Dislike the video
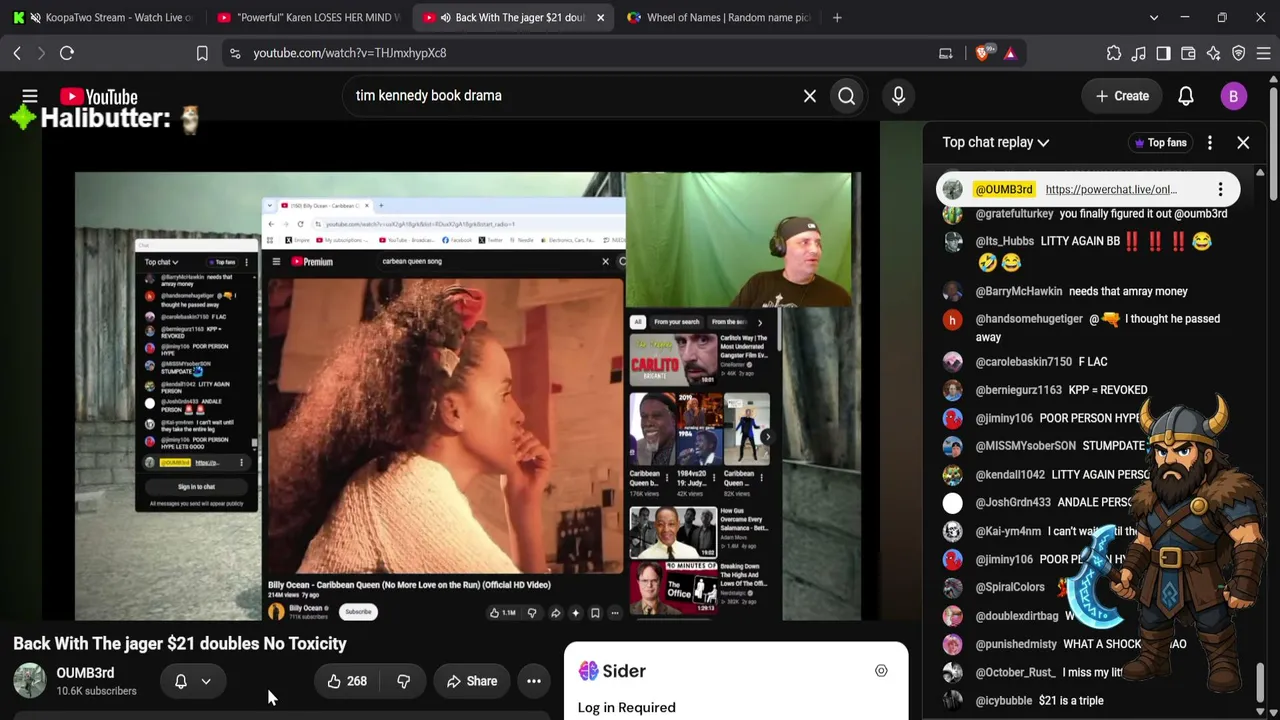Image resolution: width=1280 pixels, height=720 pixels. 404,681
